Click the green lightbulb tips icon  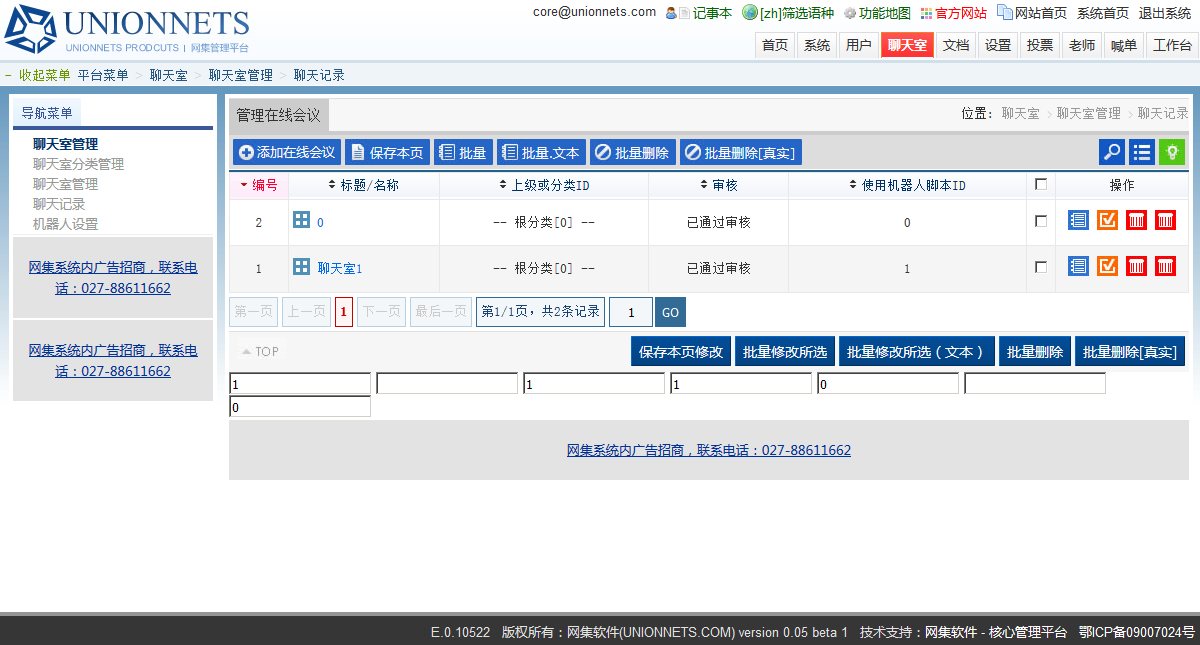[1171, 152]
